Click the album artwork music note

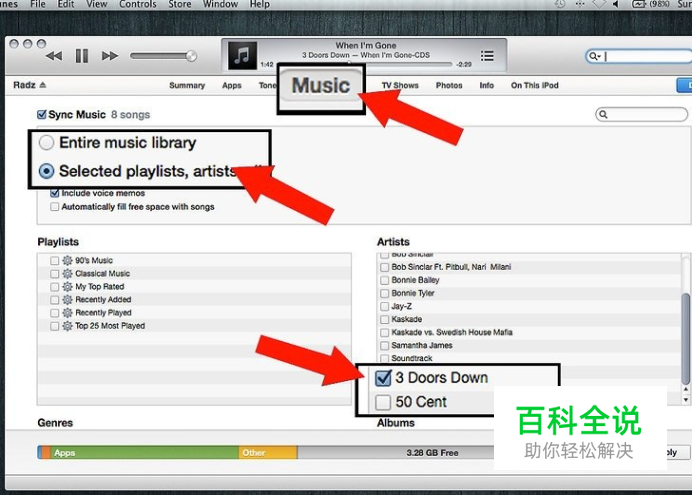(x=242, y=56)
